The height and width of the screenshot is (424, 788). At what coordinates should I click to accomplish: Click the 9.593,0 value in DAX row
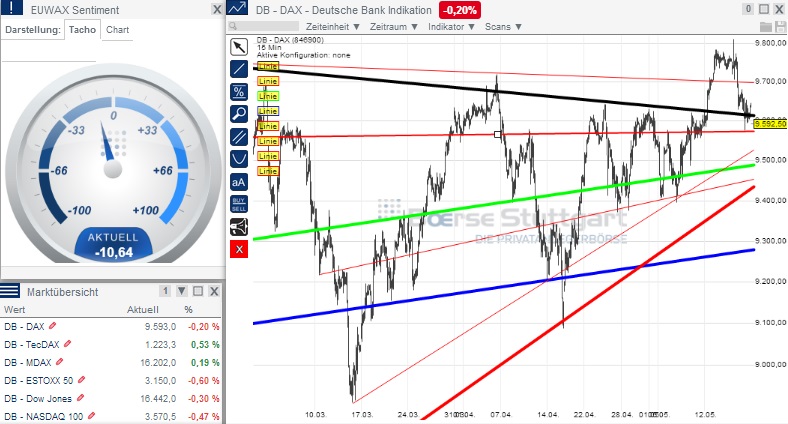(160, 327)
